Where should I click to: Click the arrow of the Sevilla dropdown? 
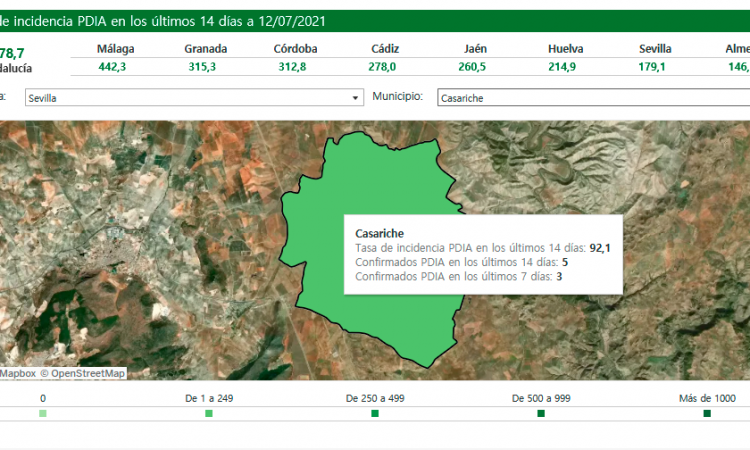(356, 98)
